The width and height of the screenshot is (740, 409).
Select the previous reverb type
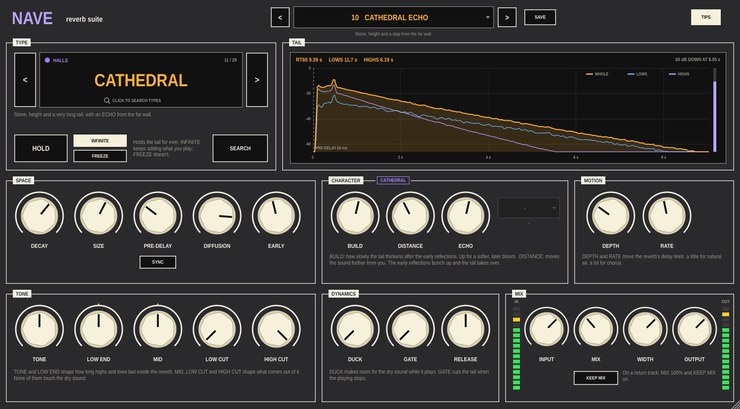[x=25, y=80]
